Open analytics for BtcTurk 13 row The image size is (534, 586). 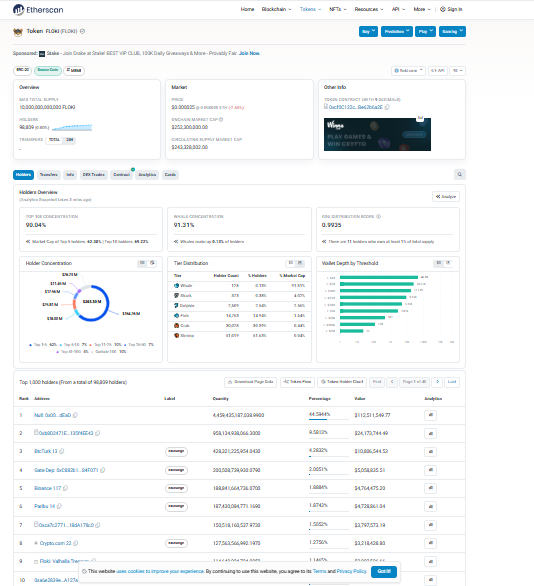(x=430, y=451)
